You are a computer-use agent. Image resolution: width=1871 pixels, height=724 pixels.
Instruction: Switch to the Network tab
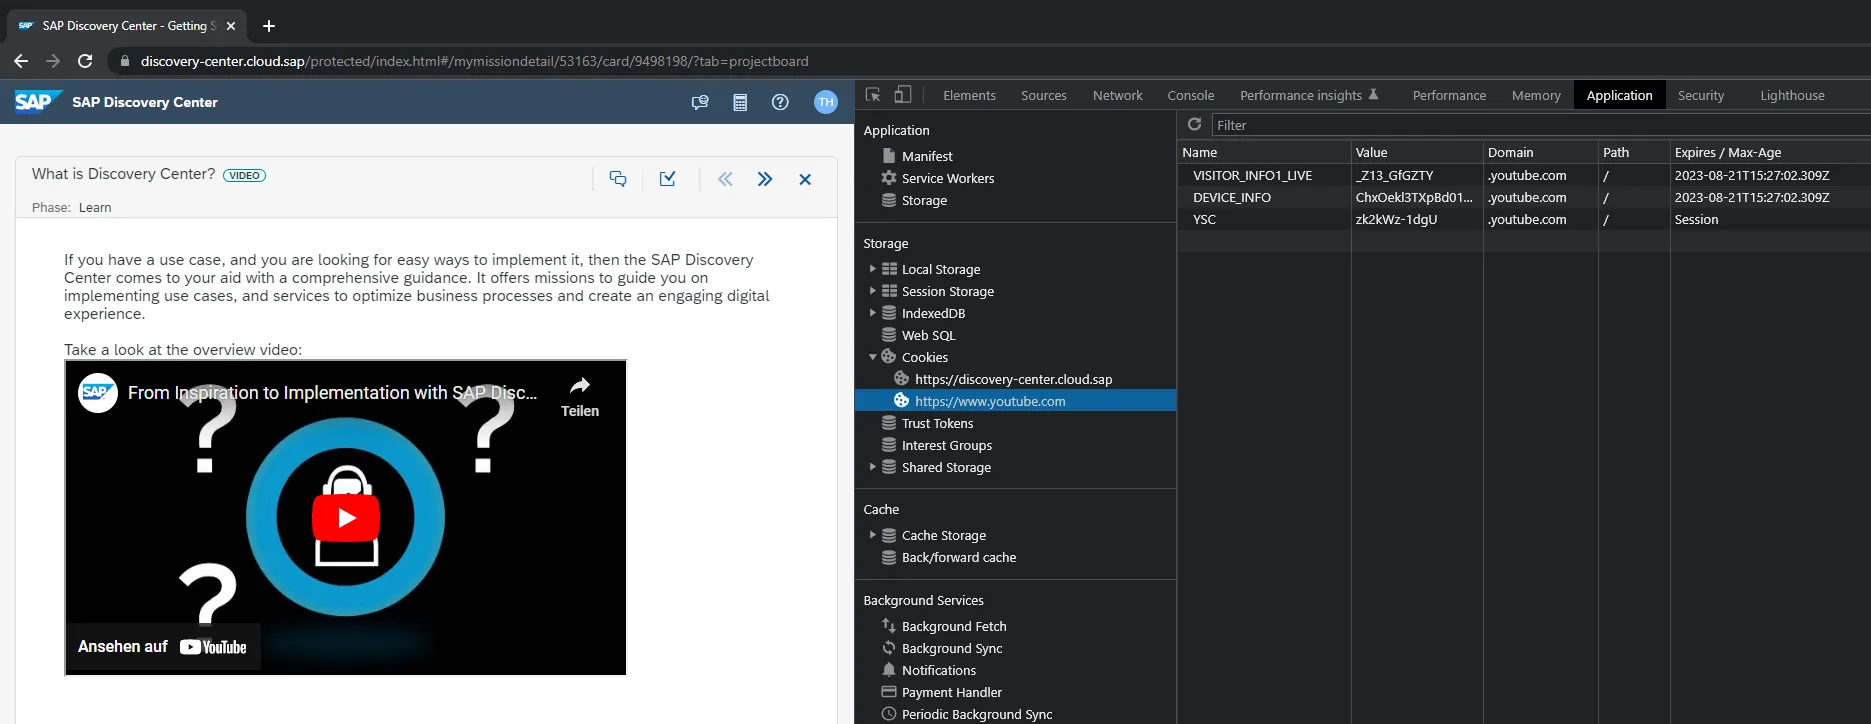(1117, 96)
